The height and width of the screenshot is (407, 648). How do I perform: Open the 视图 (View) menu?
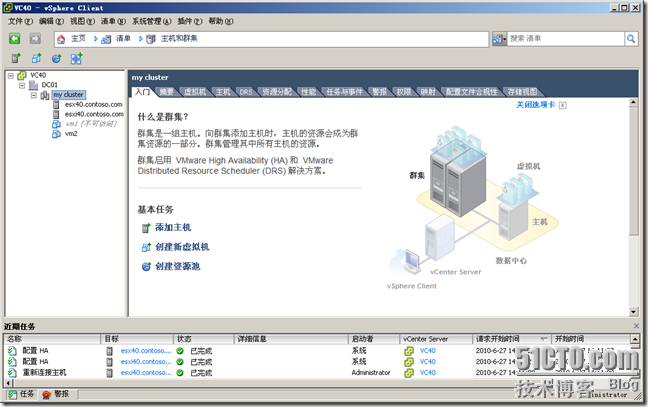tap(82, 21)
